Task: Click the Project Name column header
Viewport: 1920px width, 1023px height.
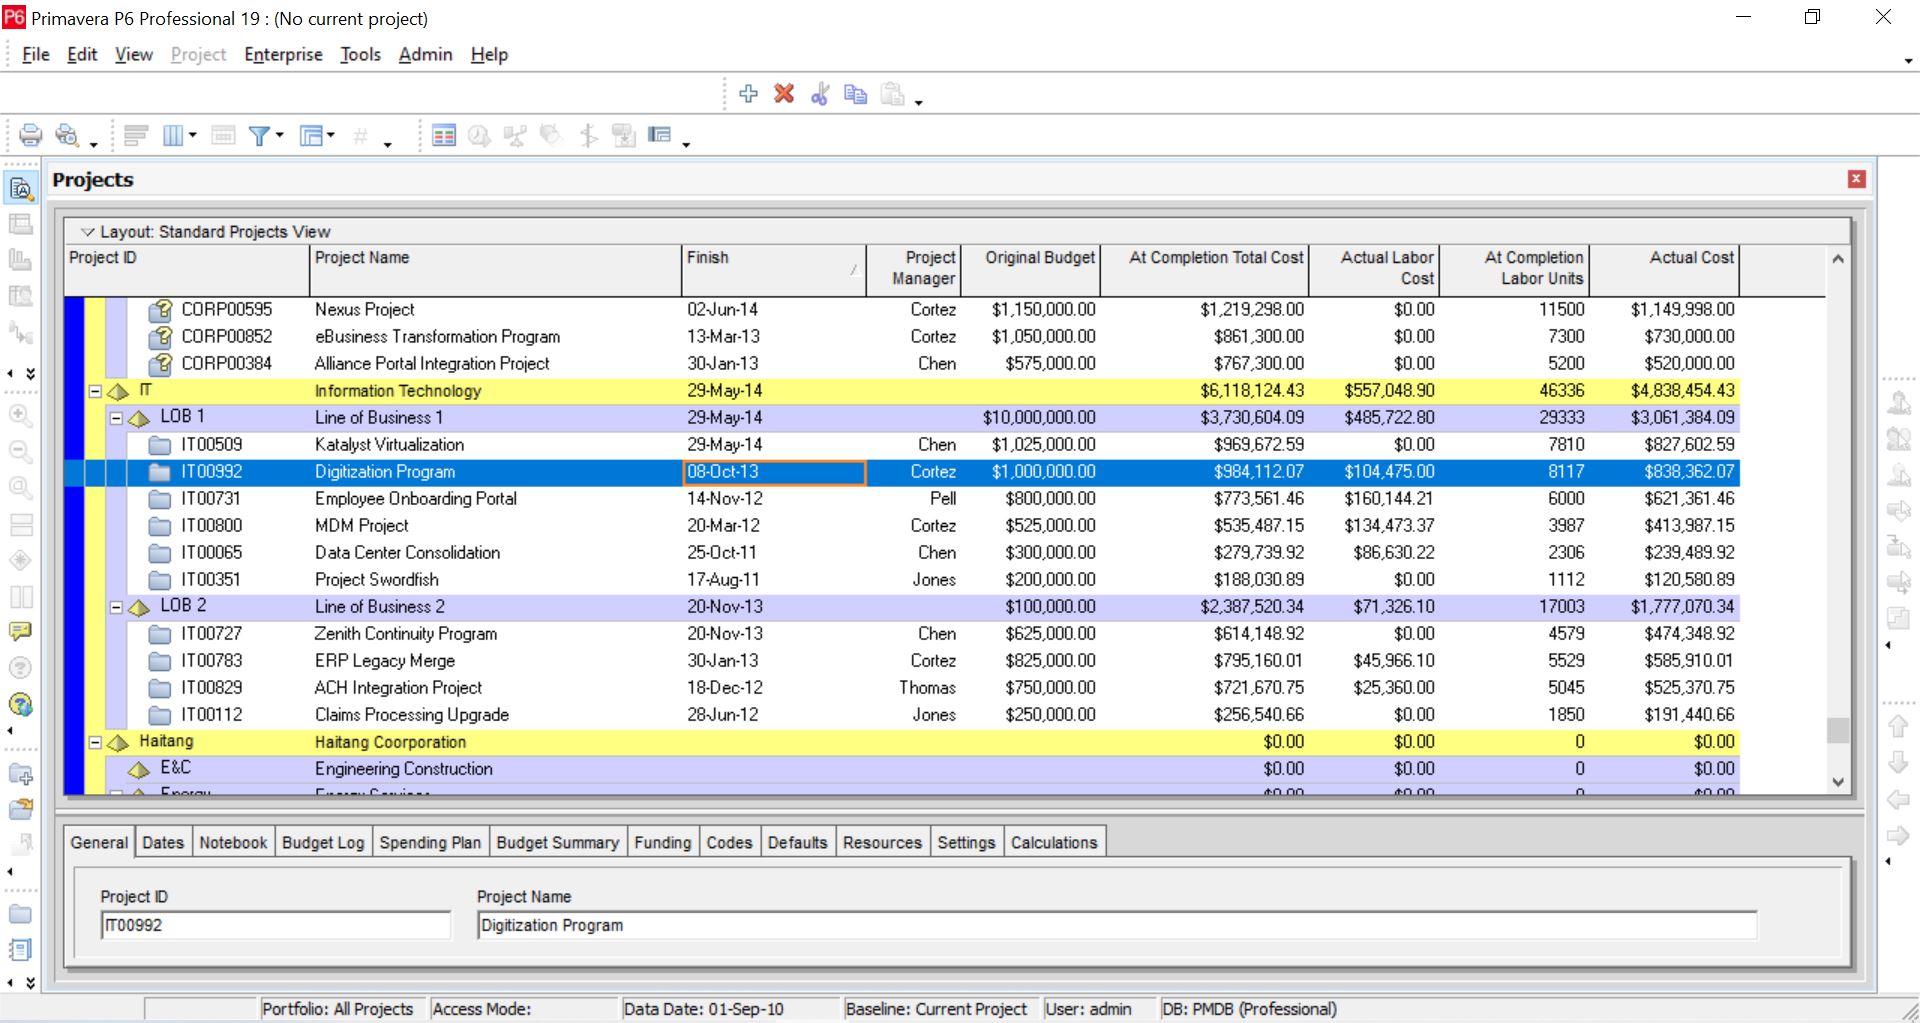Action: point(495,270)
